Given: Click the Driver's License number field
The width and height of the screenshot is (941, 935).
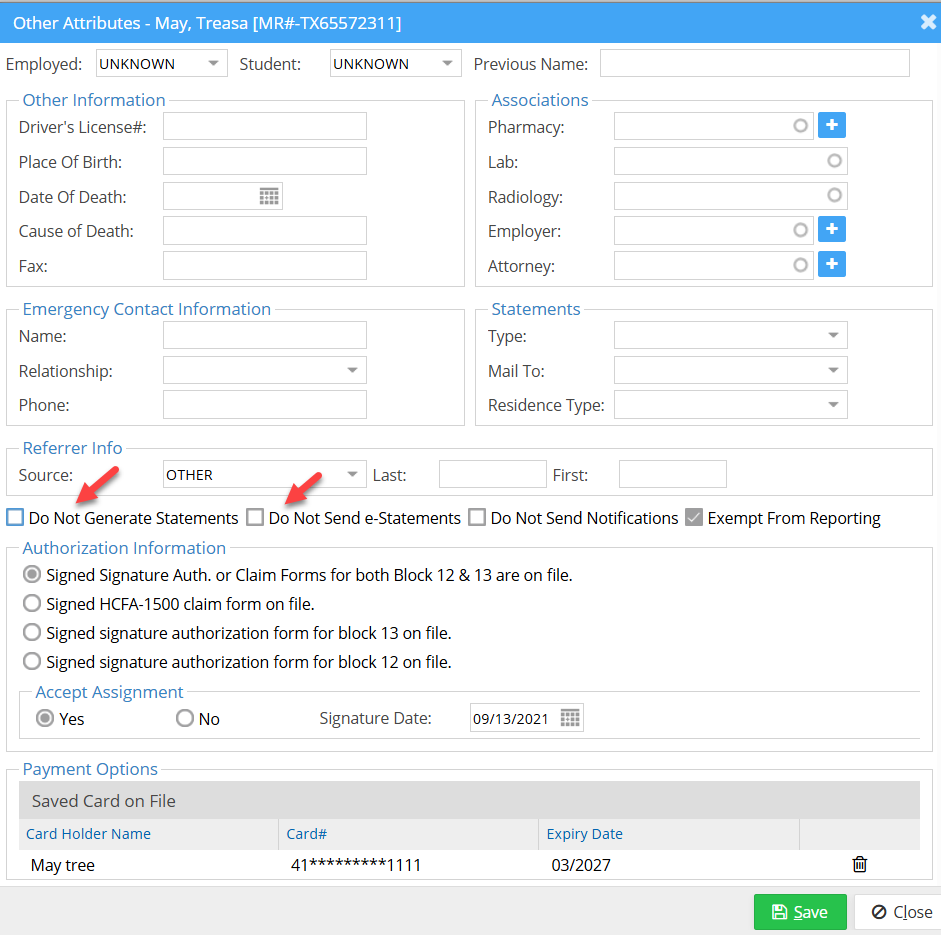Looking at the screenshot, I should coord(264,126).
